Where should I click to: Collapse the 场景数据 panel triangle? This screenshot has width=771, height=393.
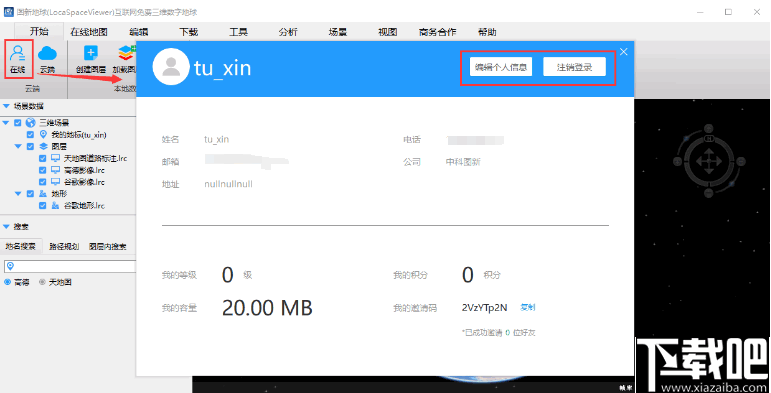coord(6,106)
